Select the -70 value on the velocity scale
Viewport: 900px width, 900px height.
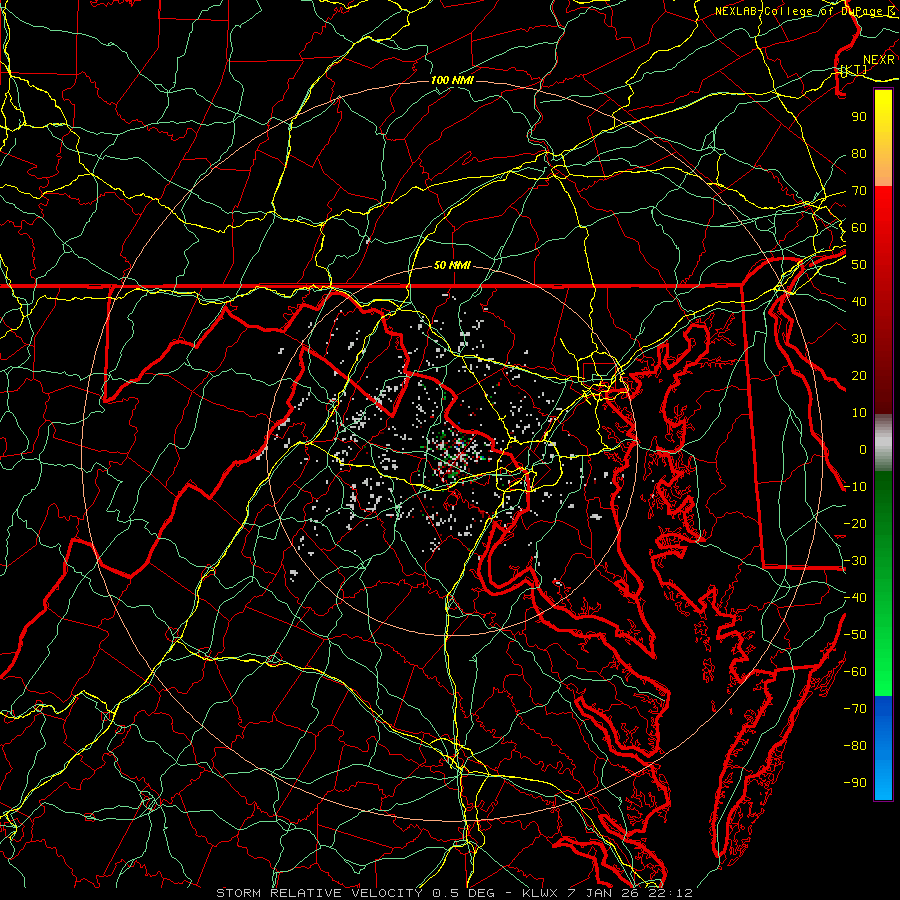tap(855, 709)
